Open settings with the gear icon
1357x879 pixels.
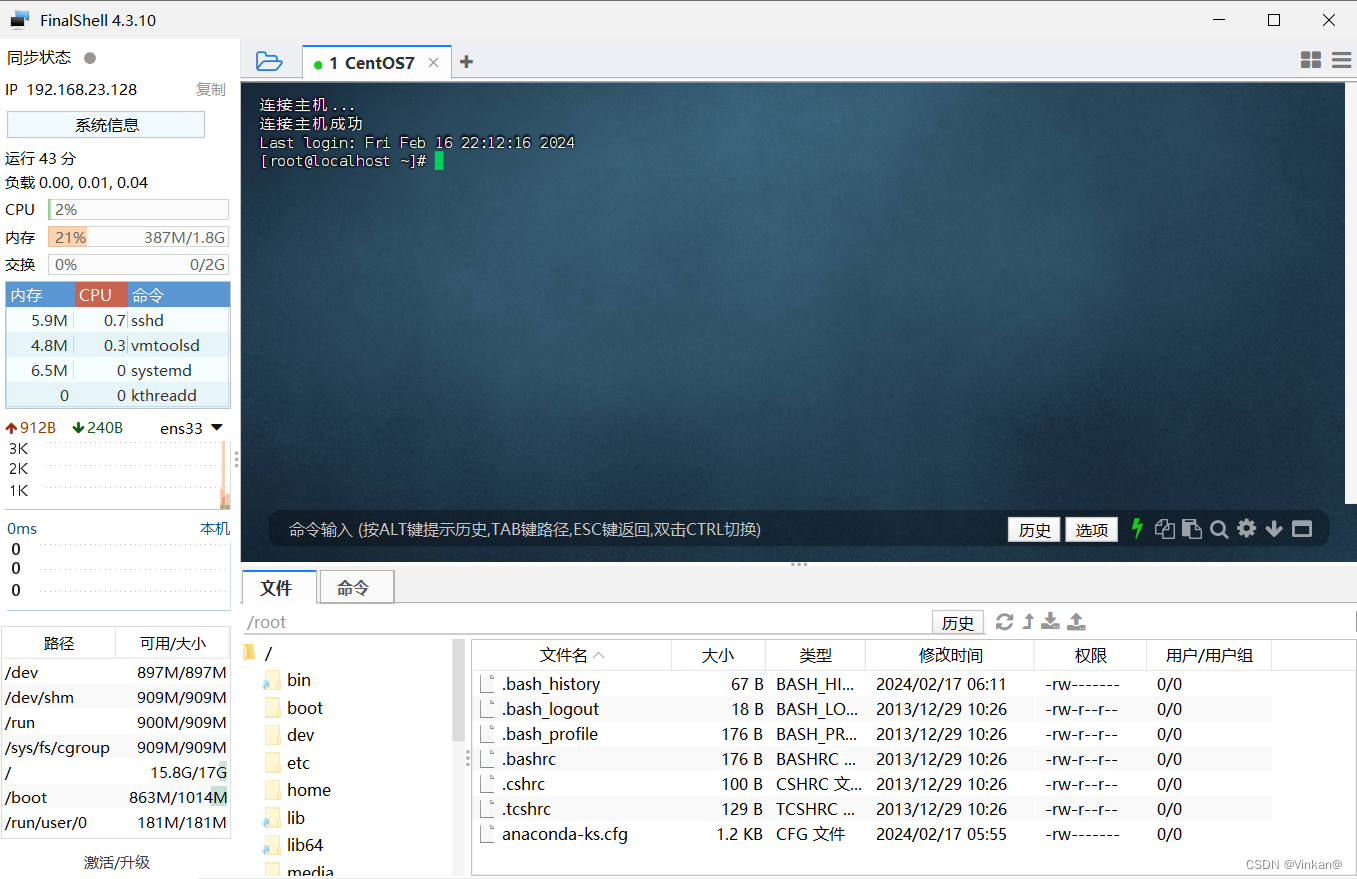click(x=1246, y=529)
